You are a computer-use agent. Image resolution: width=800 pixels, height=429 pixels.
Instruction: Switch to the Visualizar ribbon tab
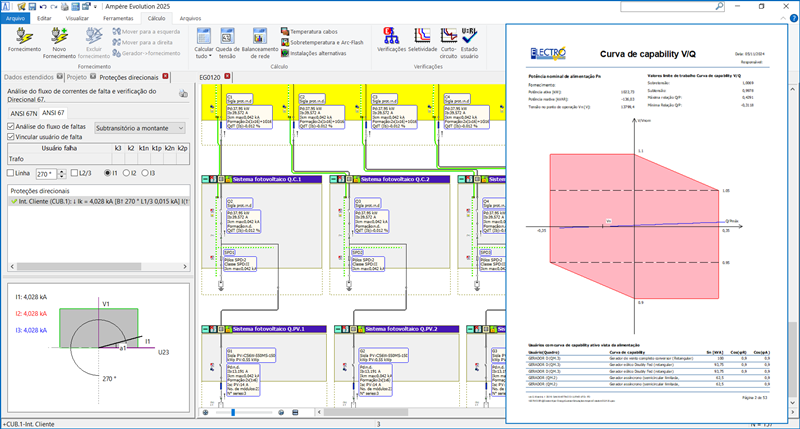click(x=77, y=18)
